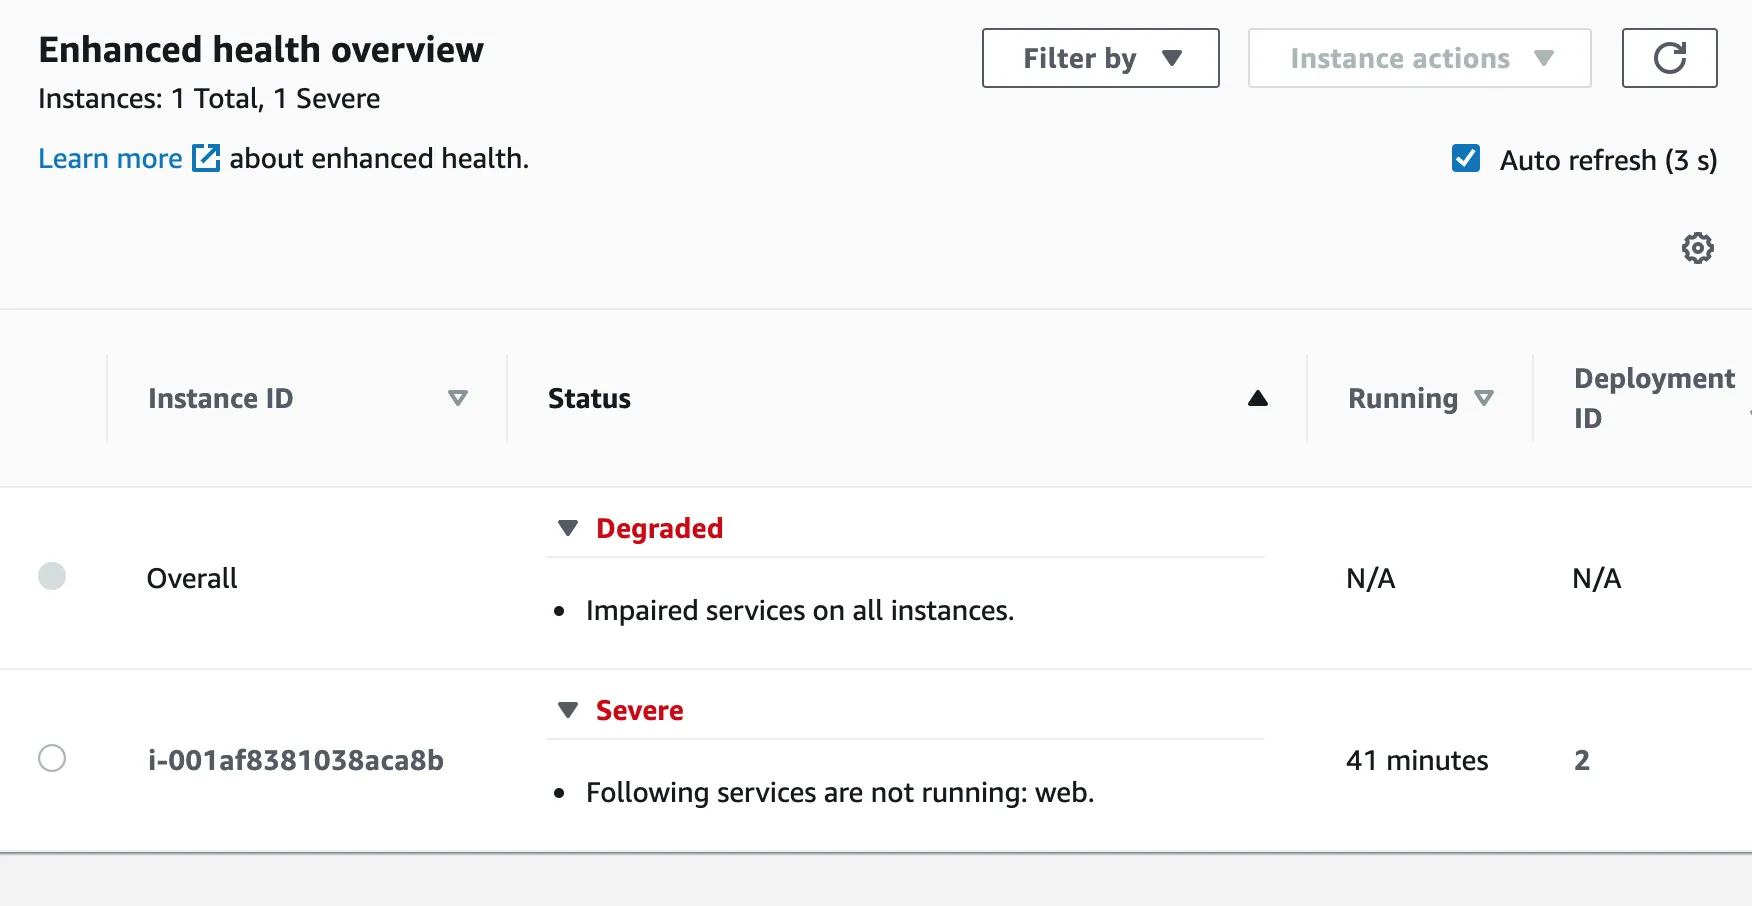This screenshot has width=1752, height=906.
Task: Select the Overall row radio button
Action: tap(52, 576)
